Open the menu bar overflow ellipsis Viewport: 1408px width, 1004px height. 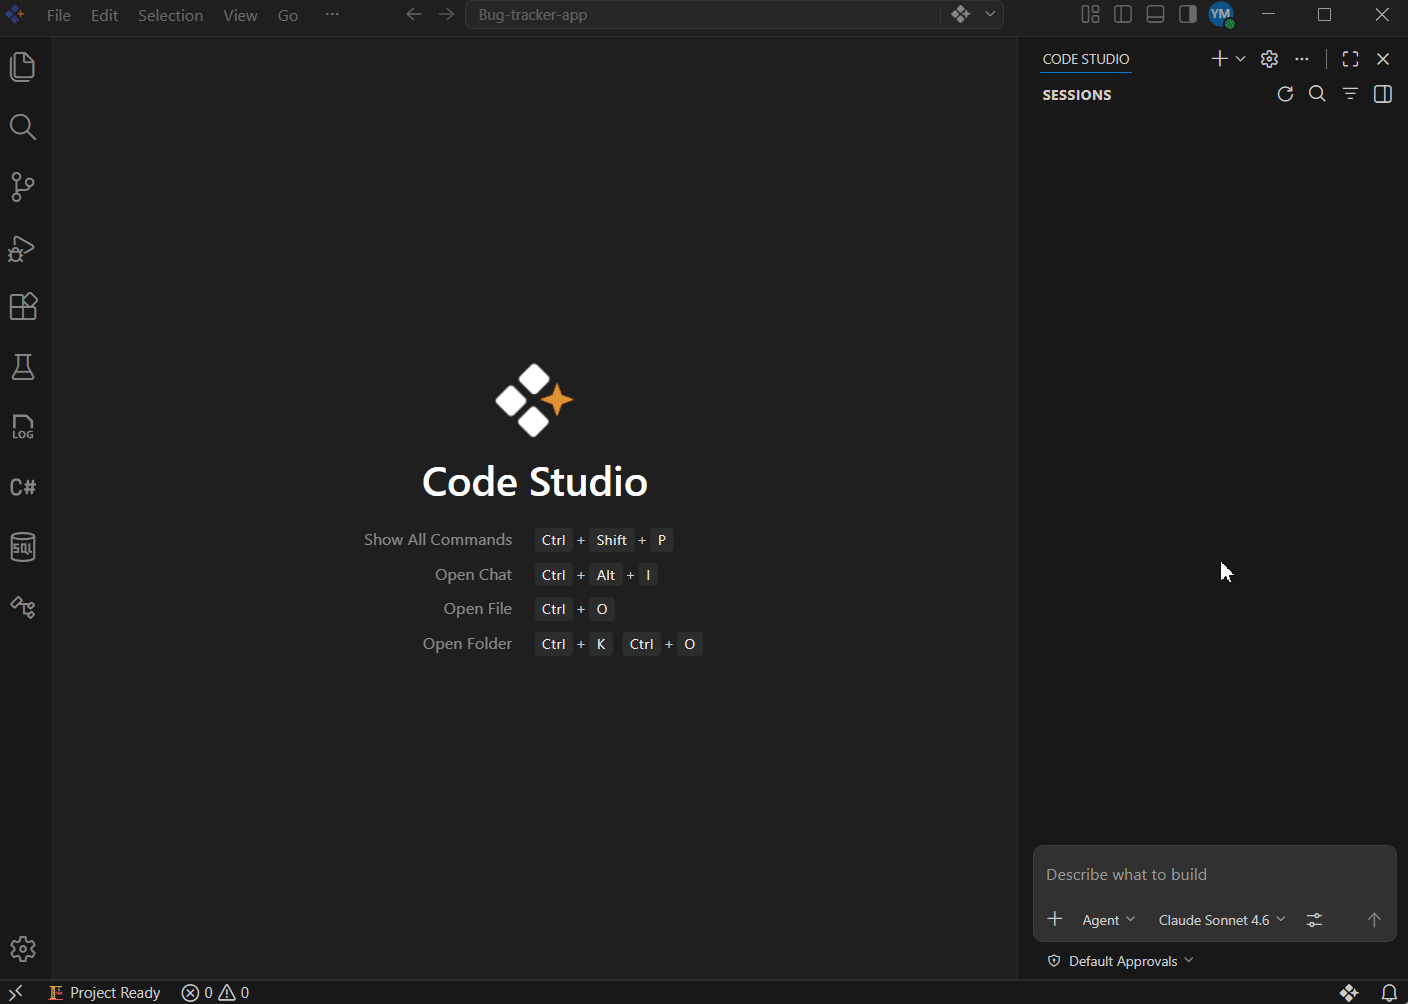point(332,15)
